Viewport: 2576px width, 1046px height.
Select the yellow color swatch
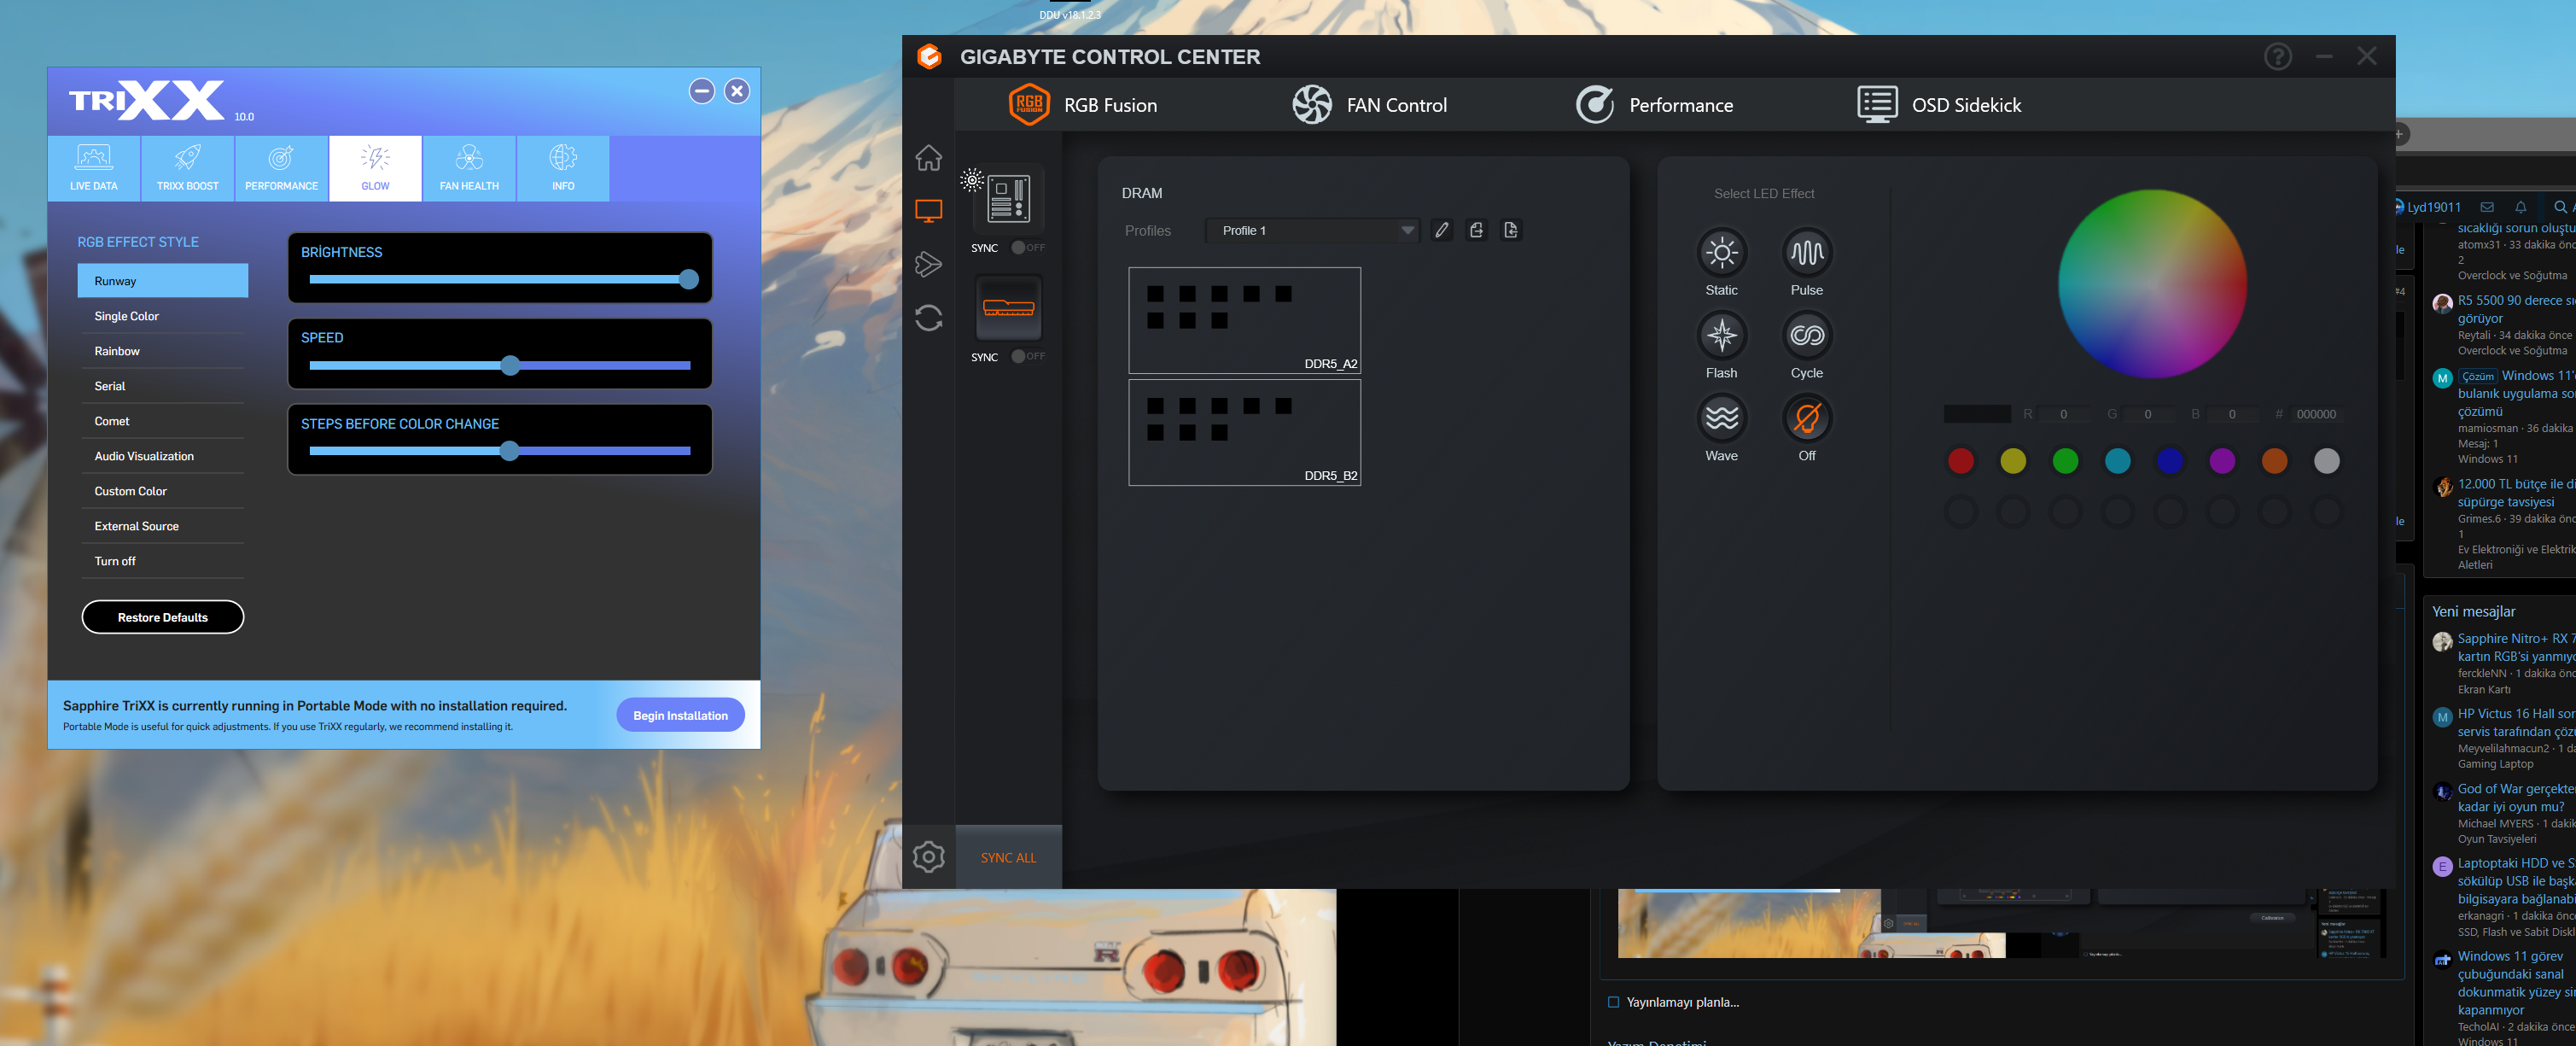[2013, 461]
